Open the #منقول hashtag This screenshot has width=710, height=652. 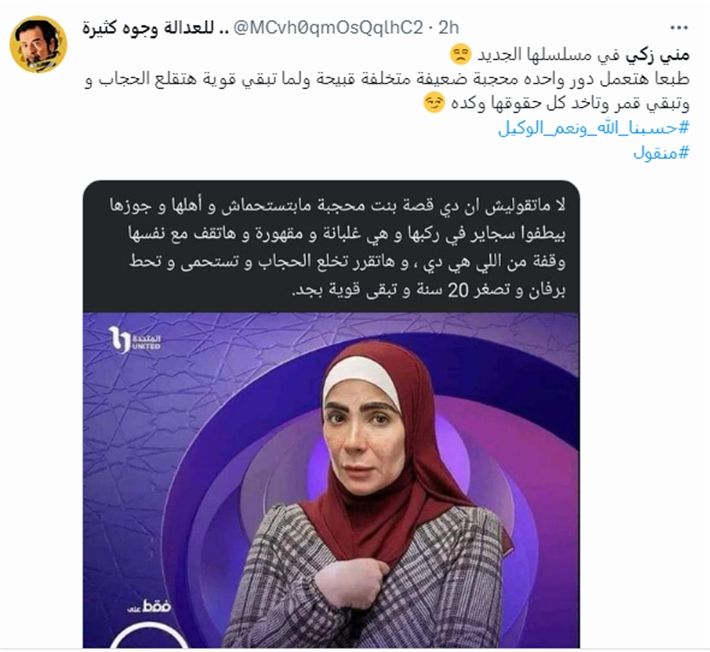coord(661,153)
